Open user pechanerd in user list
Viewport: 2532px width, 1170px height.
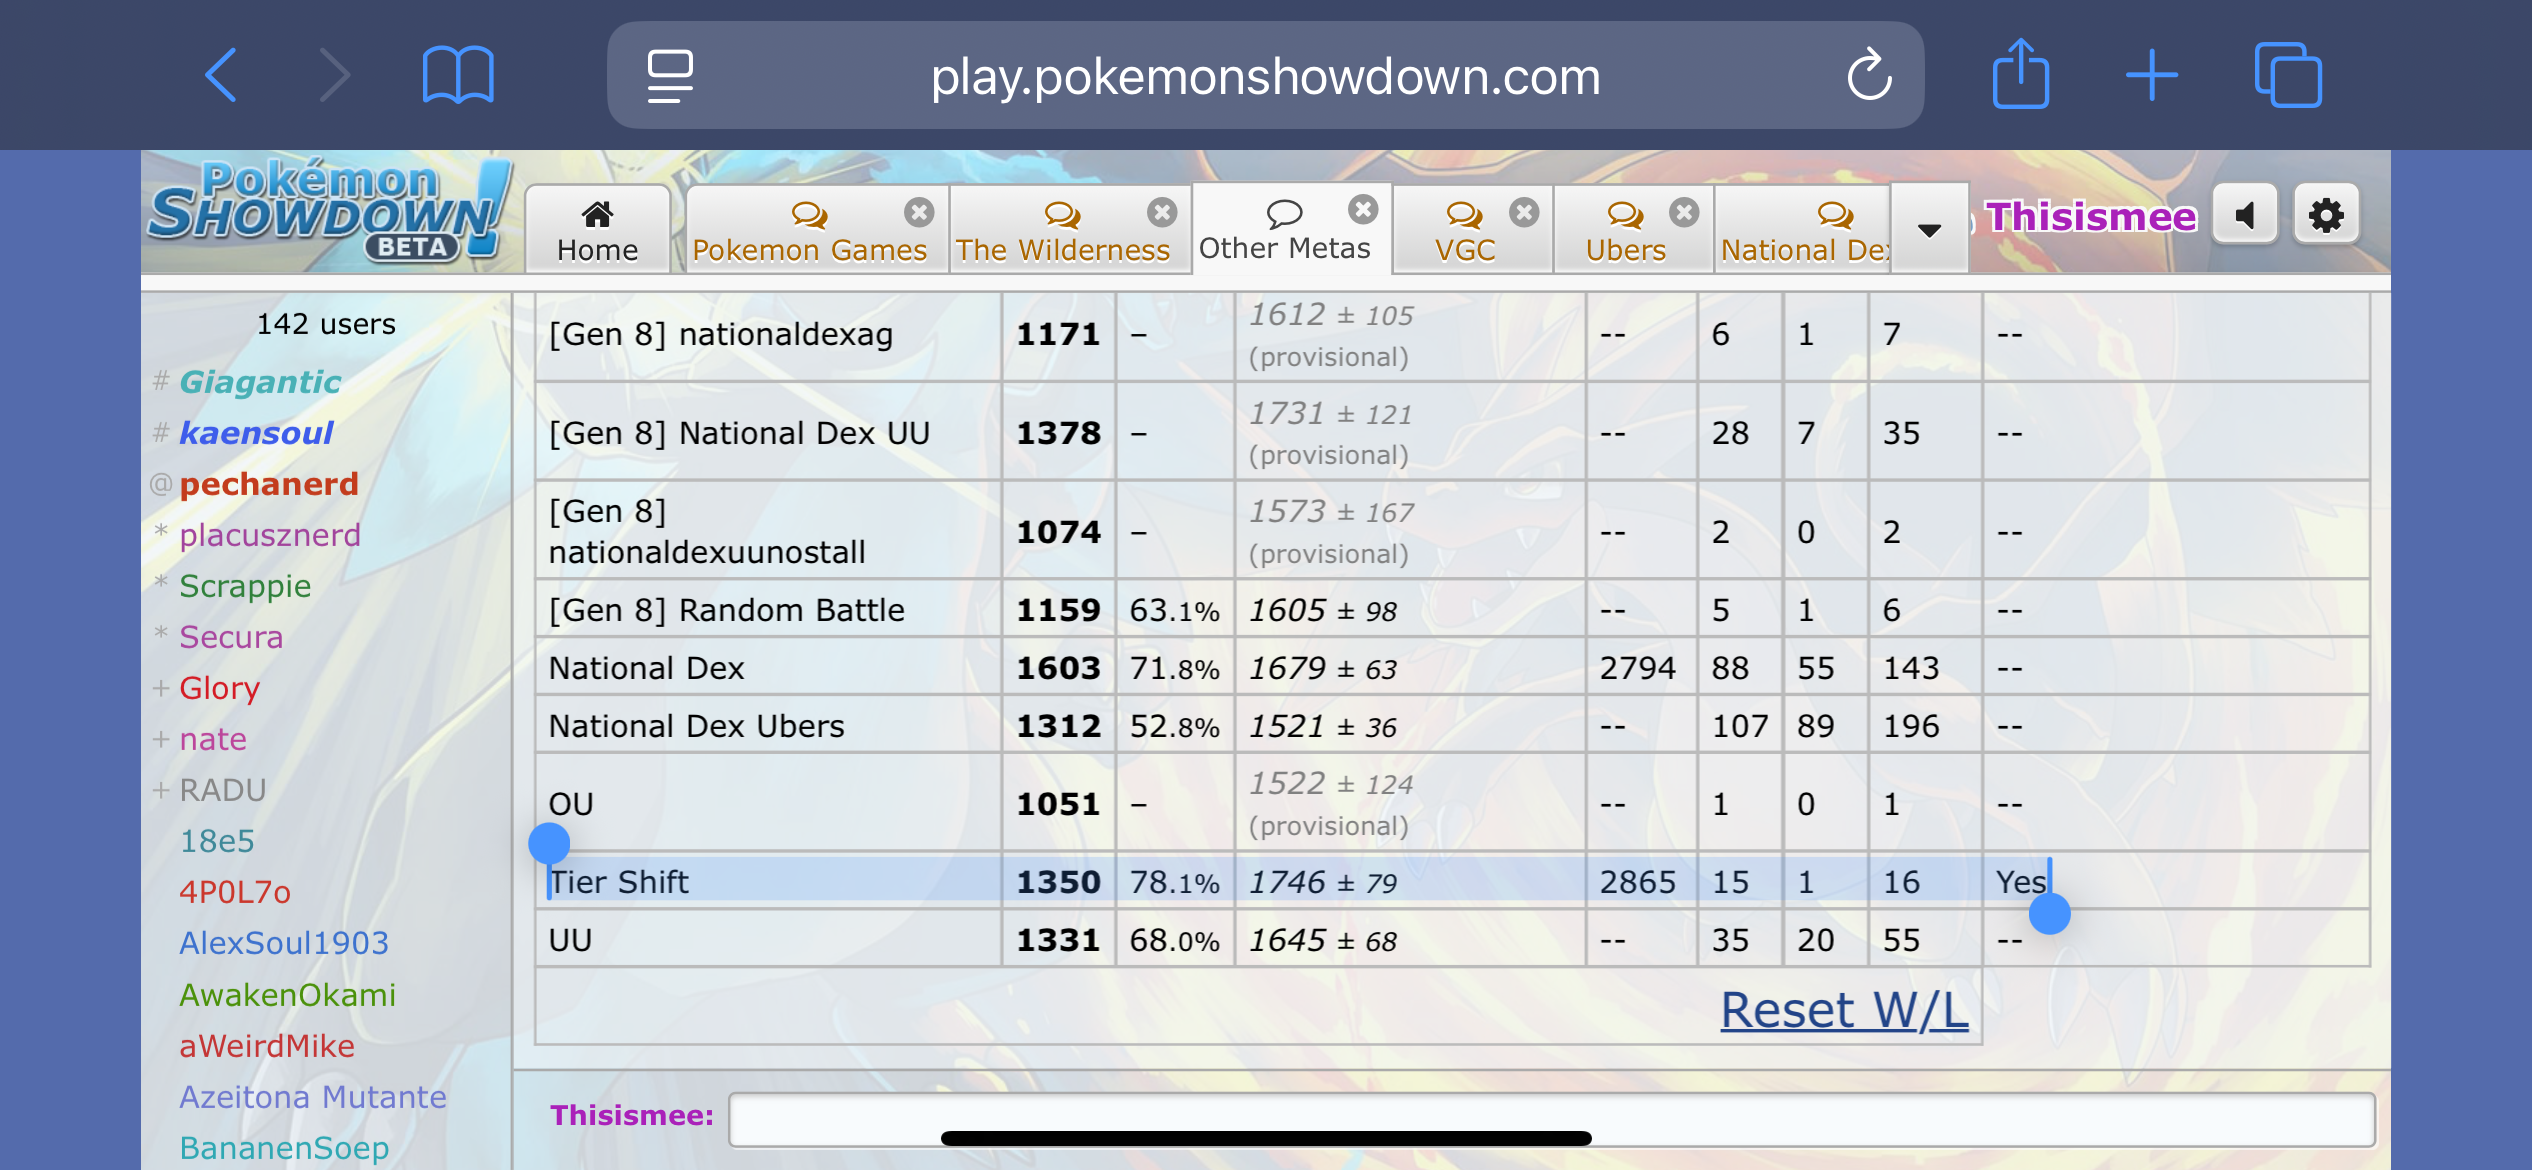268,484
